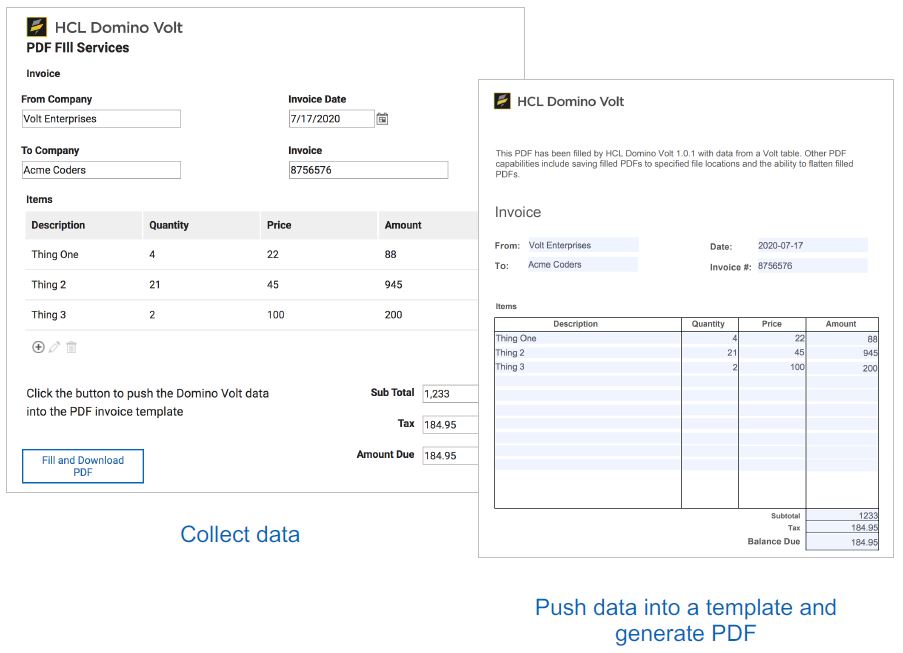This screenshot has height=653, width=903.
Task: Click quantity 21 in the form's Thing 2 row
Action: (x=155, y=284)
